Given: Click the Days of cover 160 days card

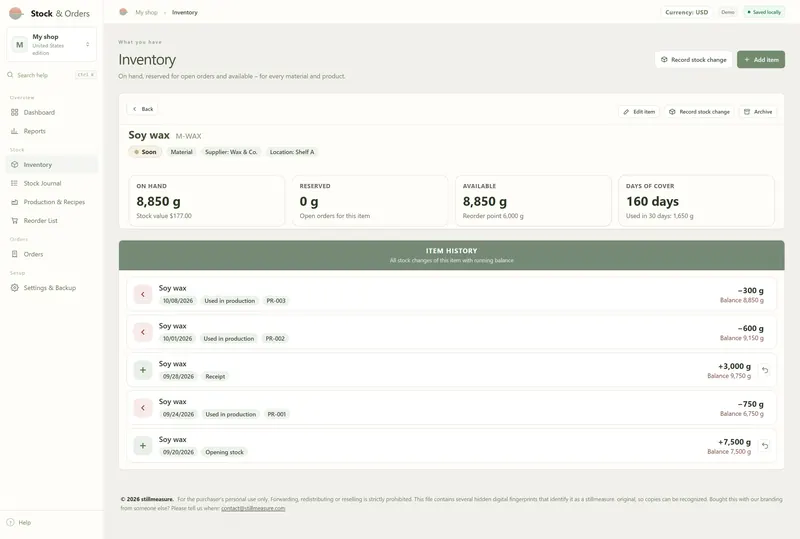Looking at the screenshot, I should (x=696, y=201).
